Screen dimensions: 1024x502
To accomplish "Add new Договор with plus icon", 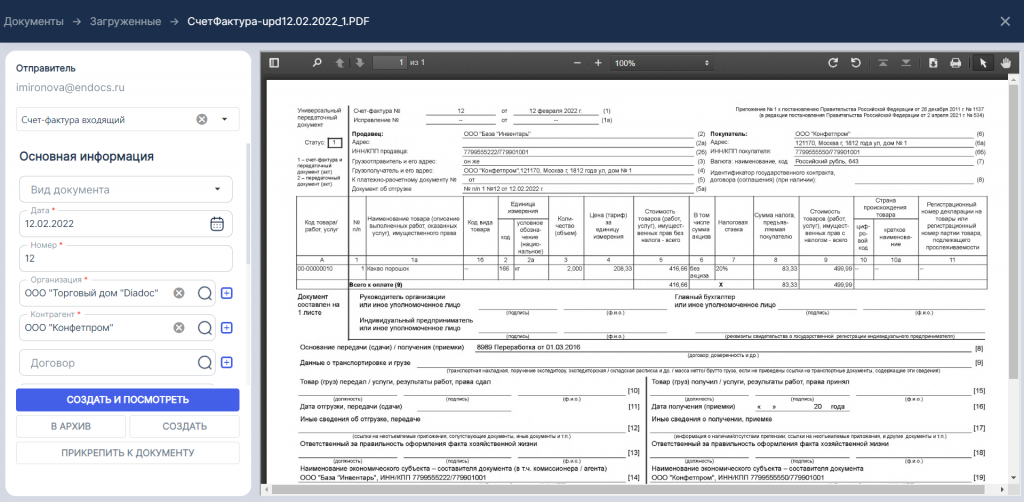I will 226,362.
